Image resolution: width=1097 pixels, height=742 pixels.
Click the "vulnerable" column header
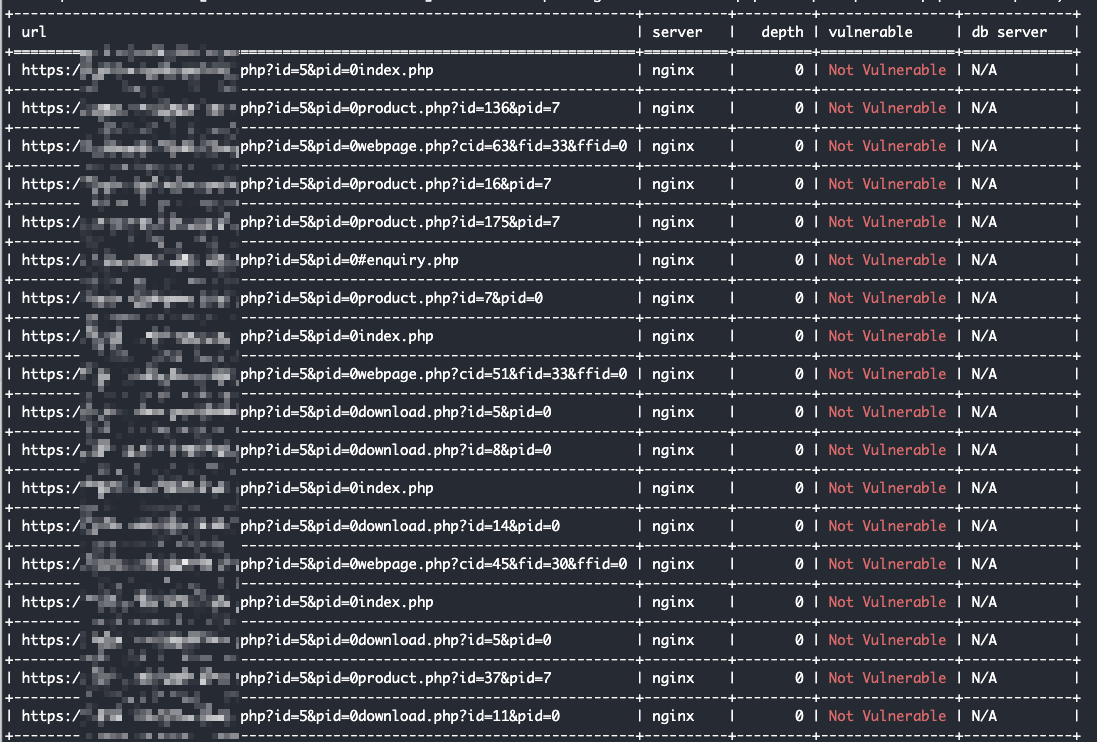[x=870, y=32]
